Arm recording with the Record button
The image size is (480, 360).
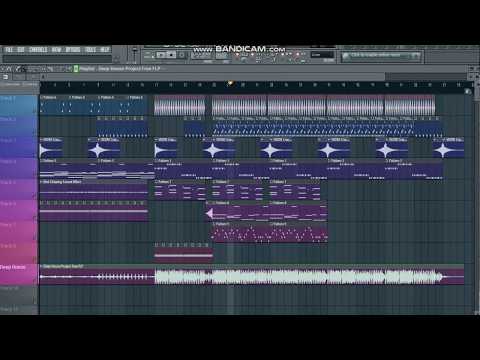tap(182, 54)
